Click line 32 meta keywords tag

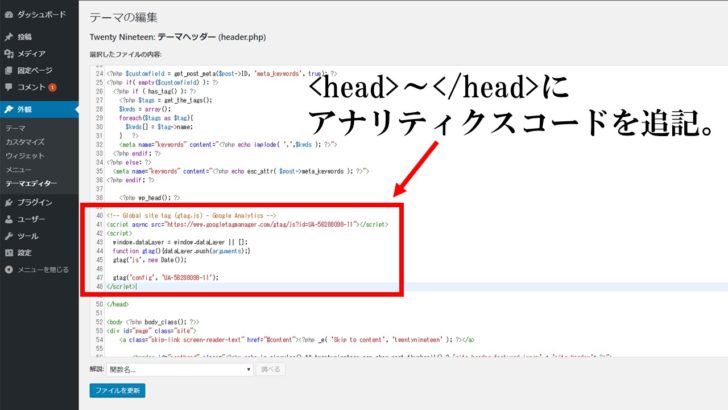tap(228, 144)
